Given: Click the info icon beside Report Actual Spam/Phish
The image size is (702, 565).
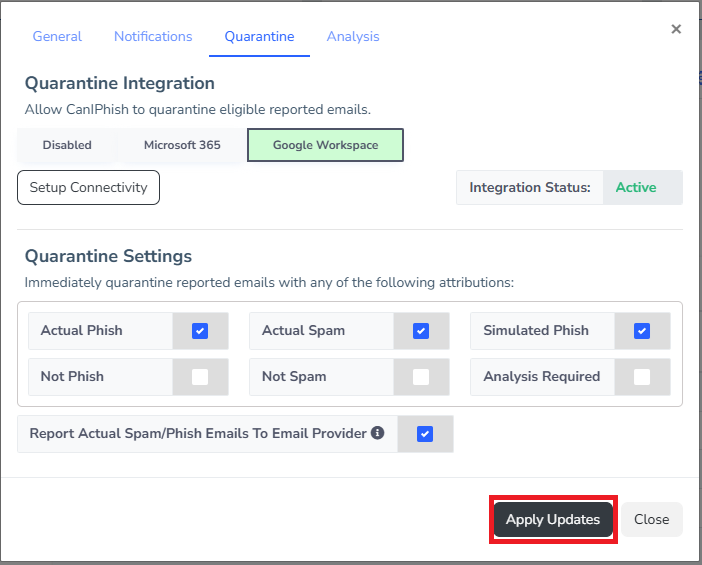Looking at the screenshot, I should (x=378, y=434).
